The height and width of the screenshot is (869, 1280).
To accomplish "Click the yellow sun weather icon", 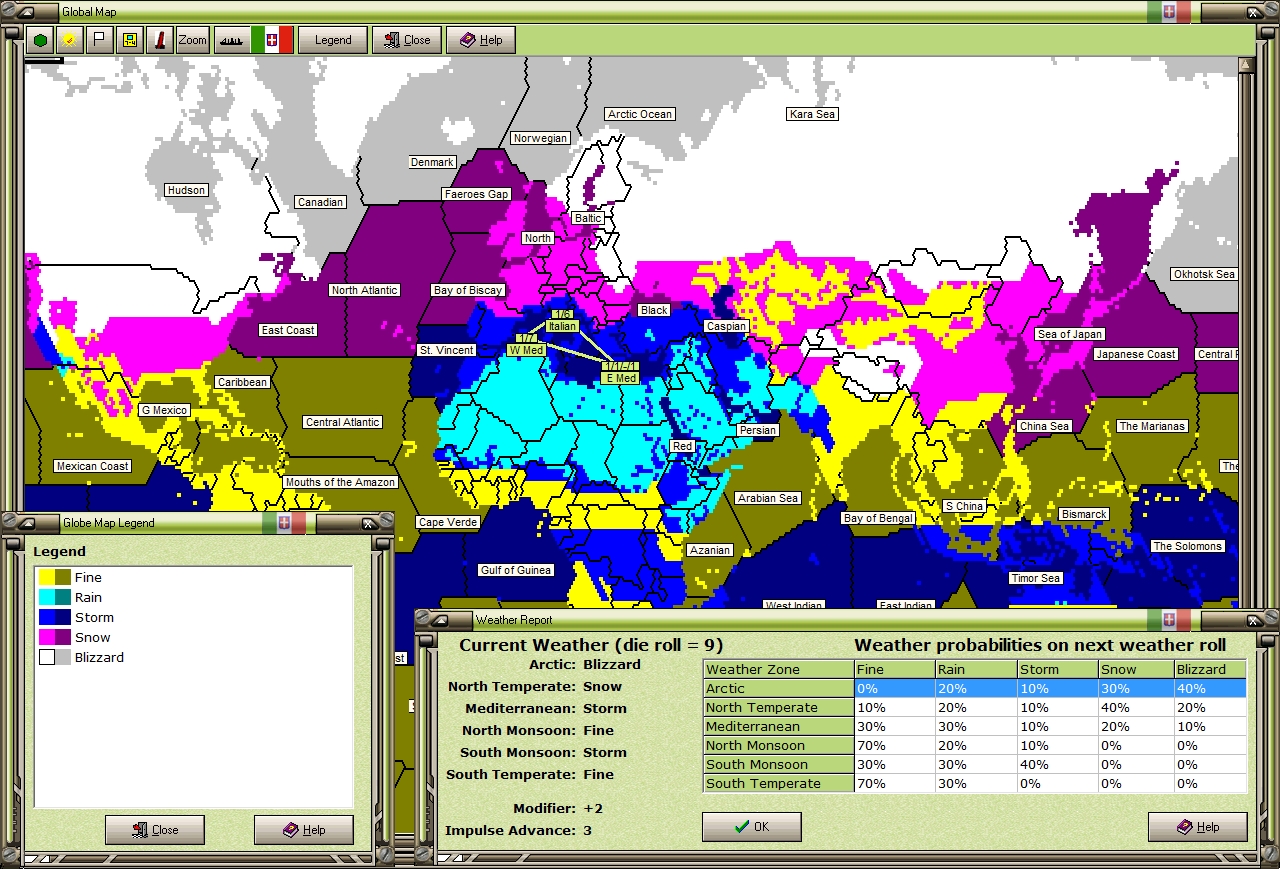I will [x=69, y=40].
